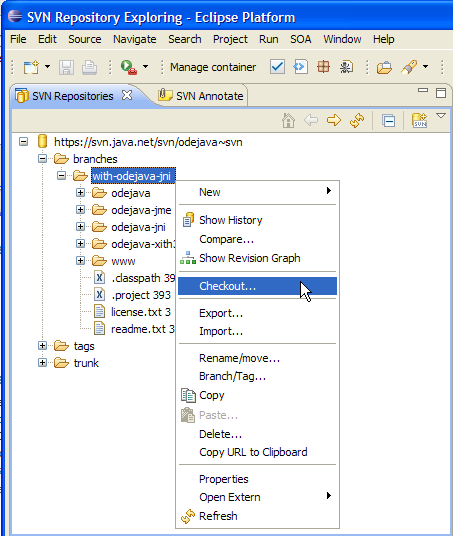
Task: Click the Manage container toolbar label
Action: pos(213,67)
